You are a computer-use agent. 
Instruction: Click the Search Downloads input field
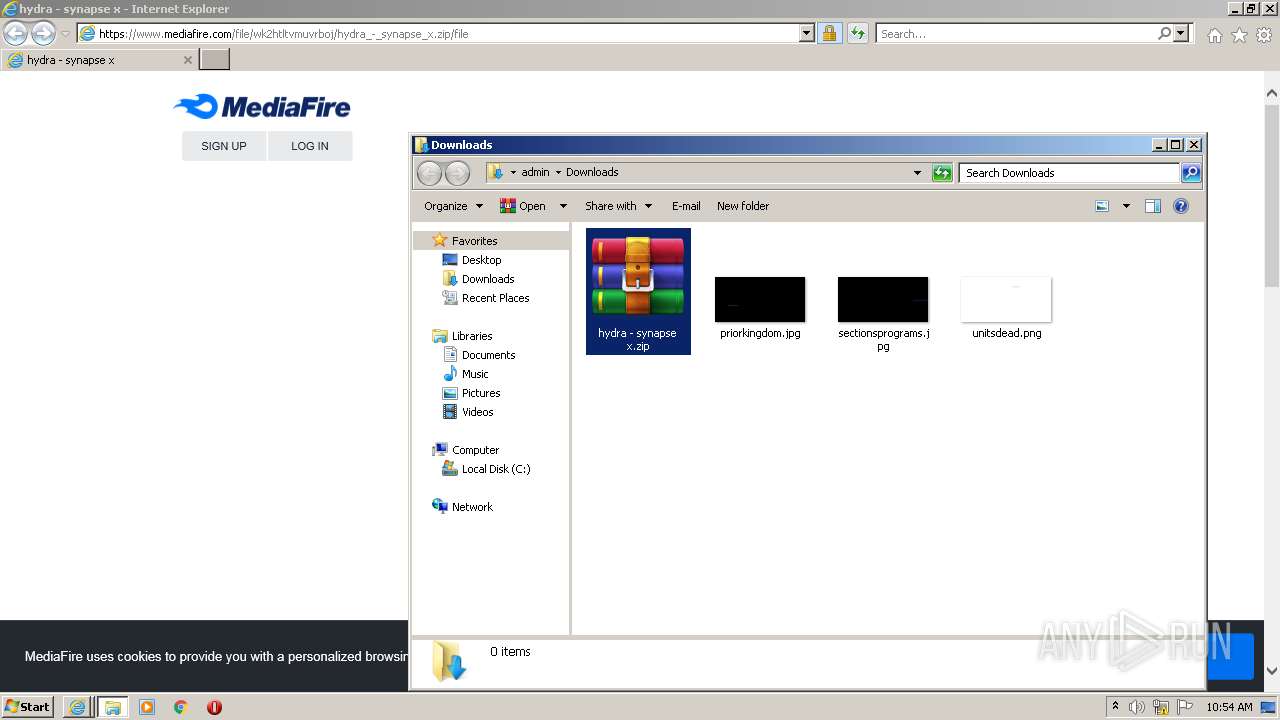pos(1069,173)
